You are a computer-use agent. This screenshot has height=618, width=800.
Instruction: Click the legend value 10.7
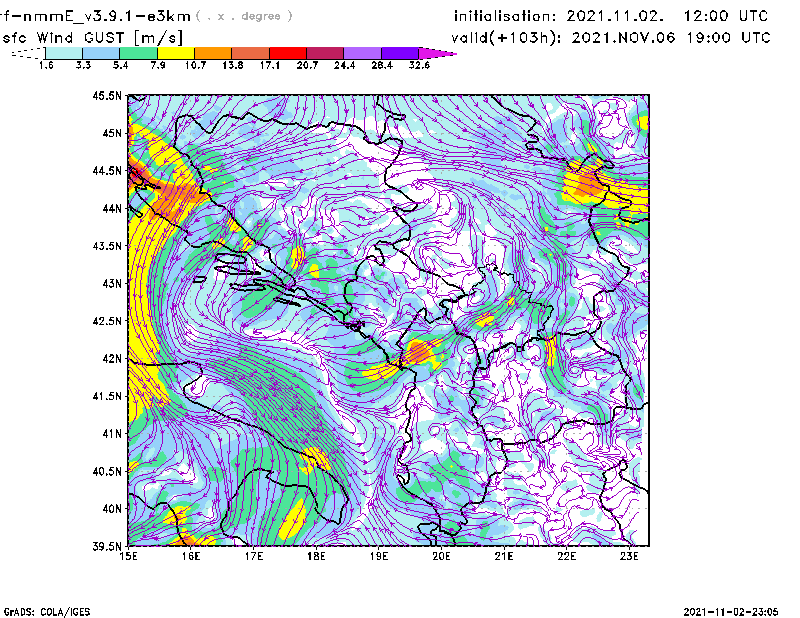pos(195,65)
